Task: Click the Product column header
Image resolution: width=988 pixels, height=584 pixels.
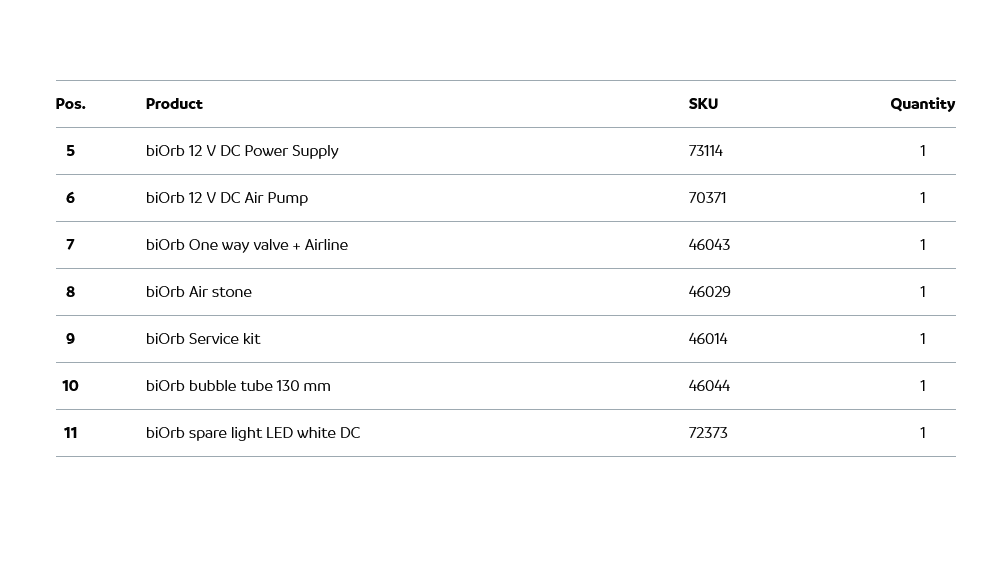Action: [174, 104]
